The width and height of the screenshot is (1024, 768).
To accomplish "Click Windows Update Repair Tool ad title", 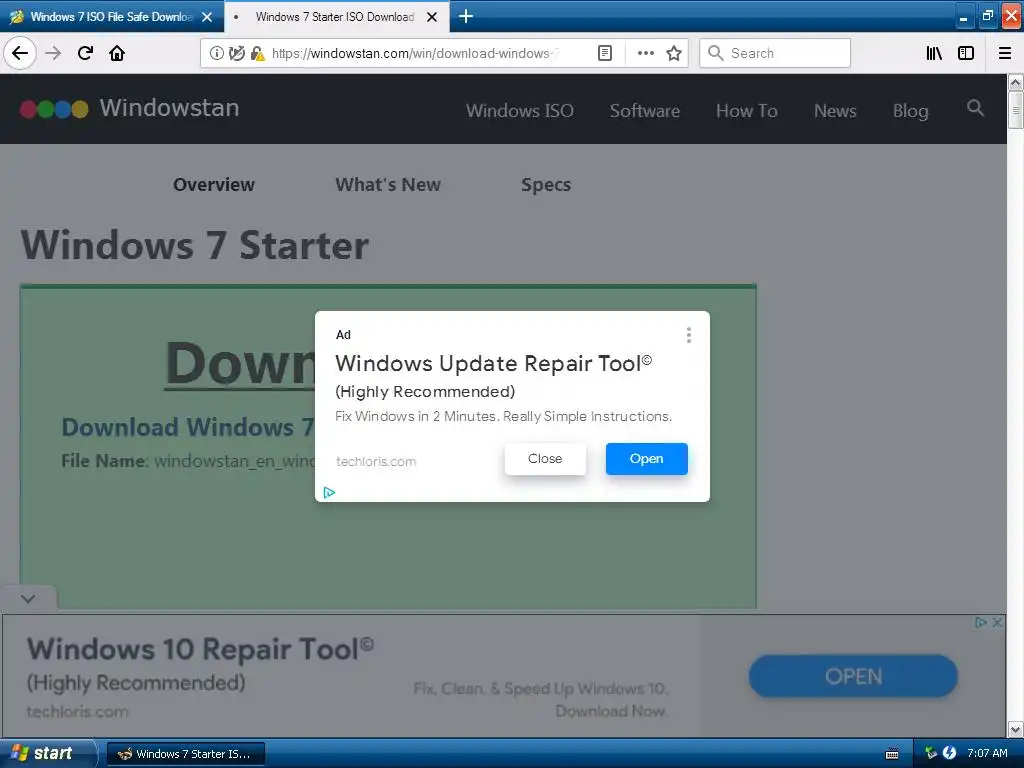I will click(x=493, y=363).
